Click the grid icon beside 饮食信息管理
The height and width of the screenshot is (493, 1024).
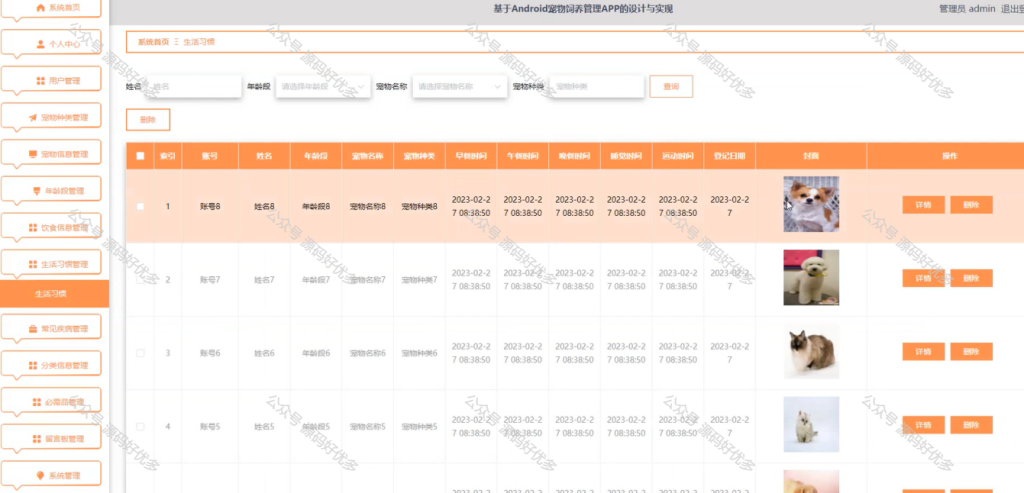click(33, 228)
